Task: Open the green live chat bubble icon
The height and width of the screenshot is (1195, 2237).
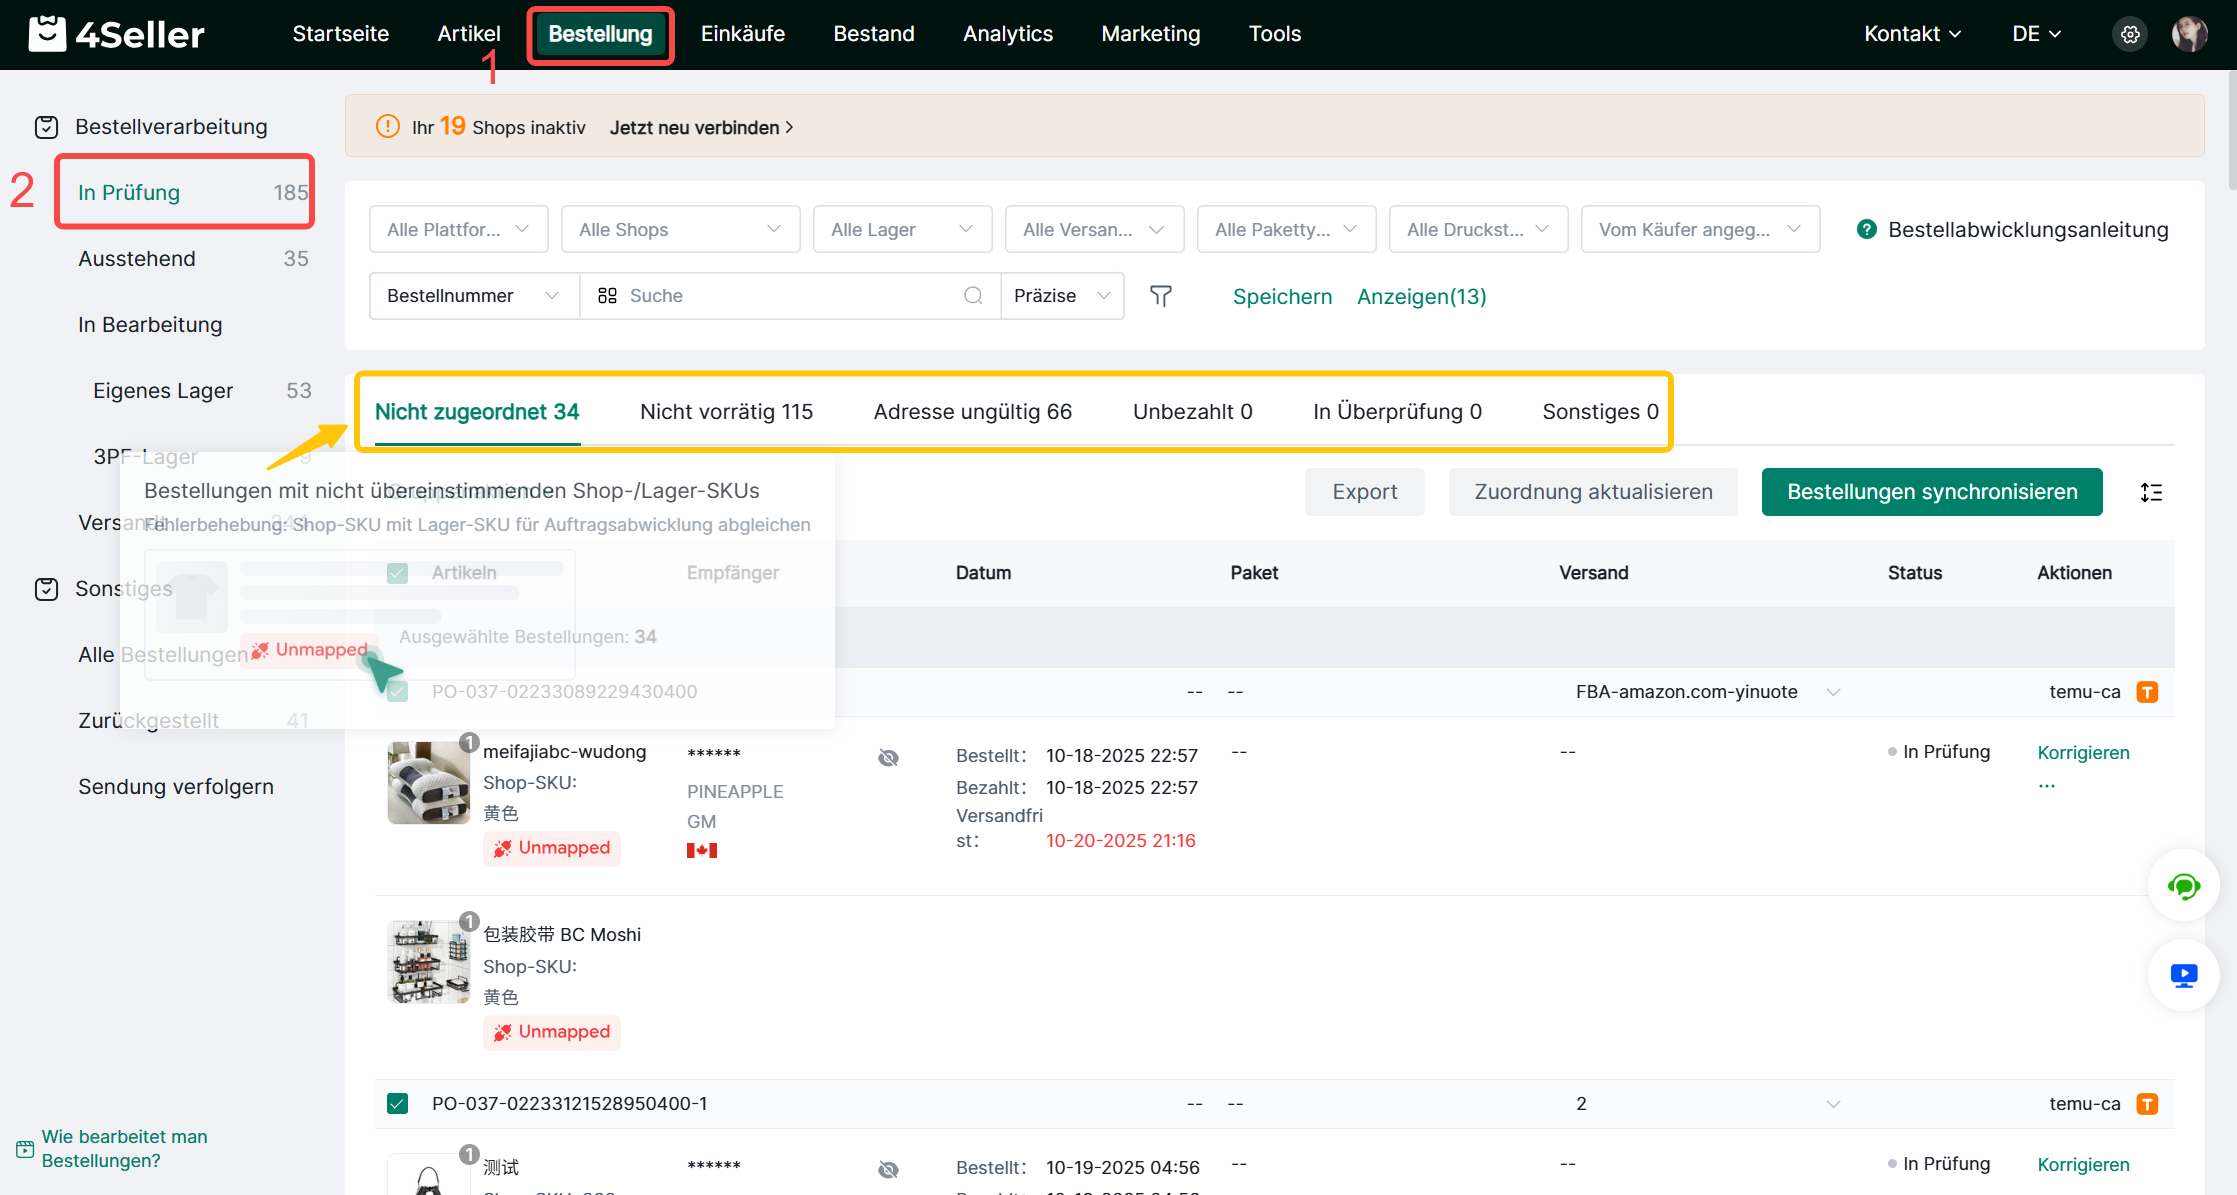Action: (x=2183, y=886)
